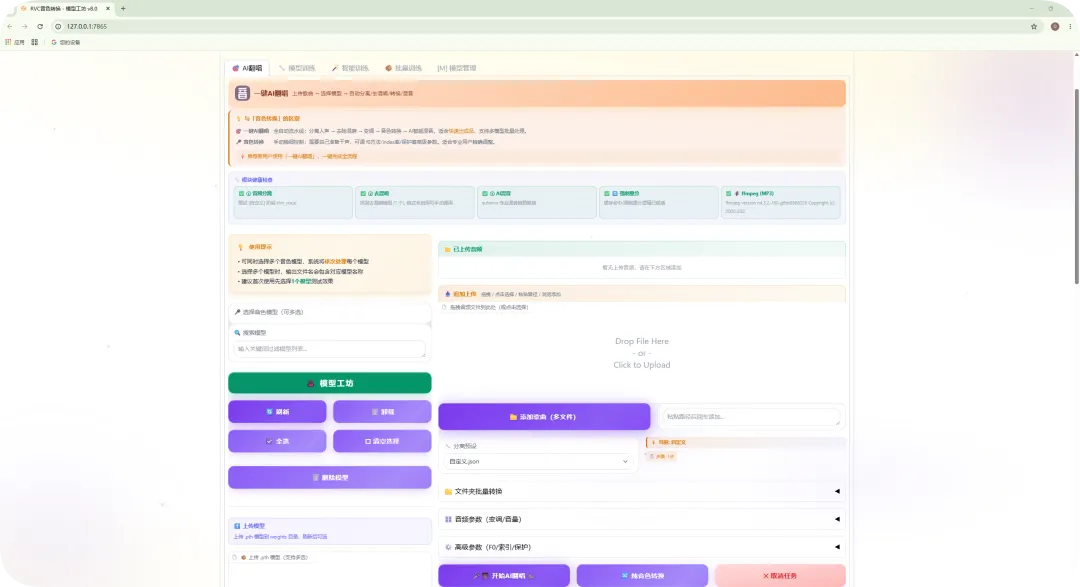Screen dimensions: 1080x587
Task: Click the green check on the first module health card
Action: tap(241, 194)
